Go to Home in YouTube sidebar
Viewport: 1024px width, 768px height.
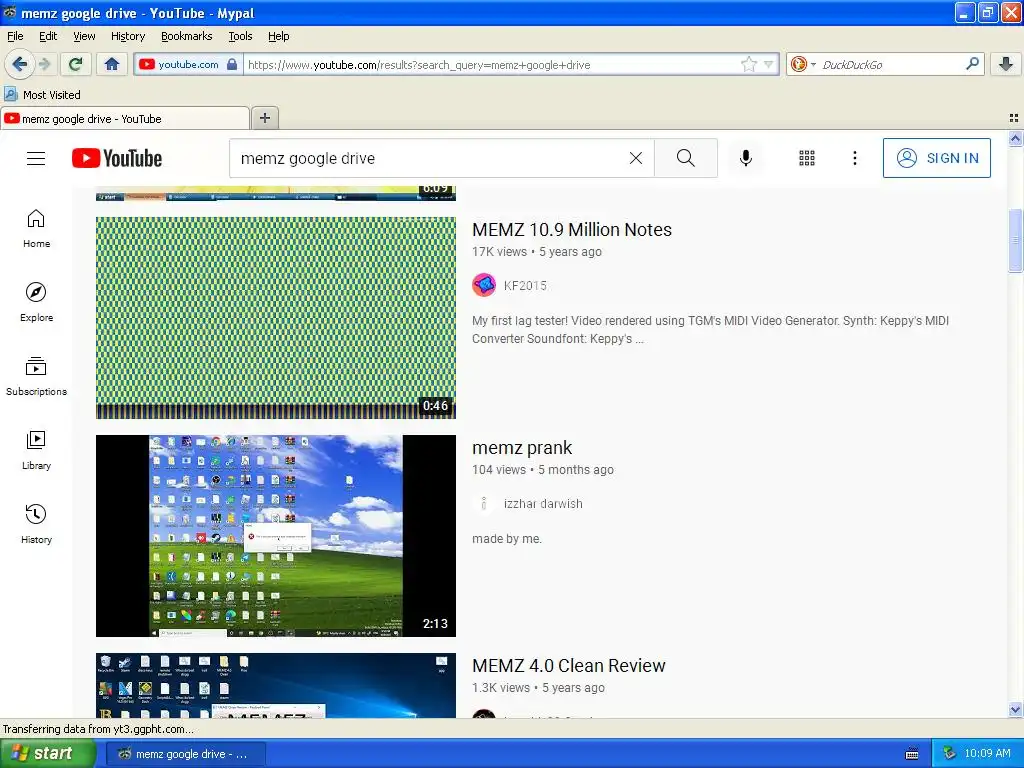pos(37,229)
